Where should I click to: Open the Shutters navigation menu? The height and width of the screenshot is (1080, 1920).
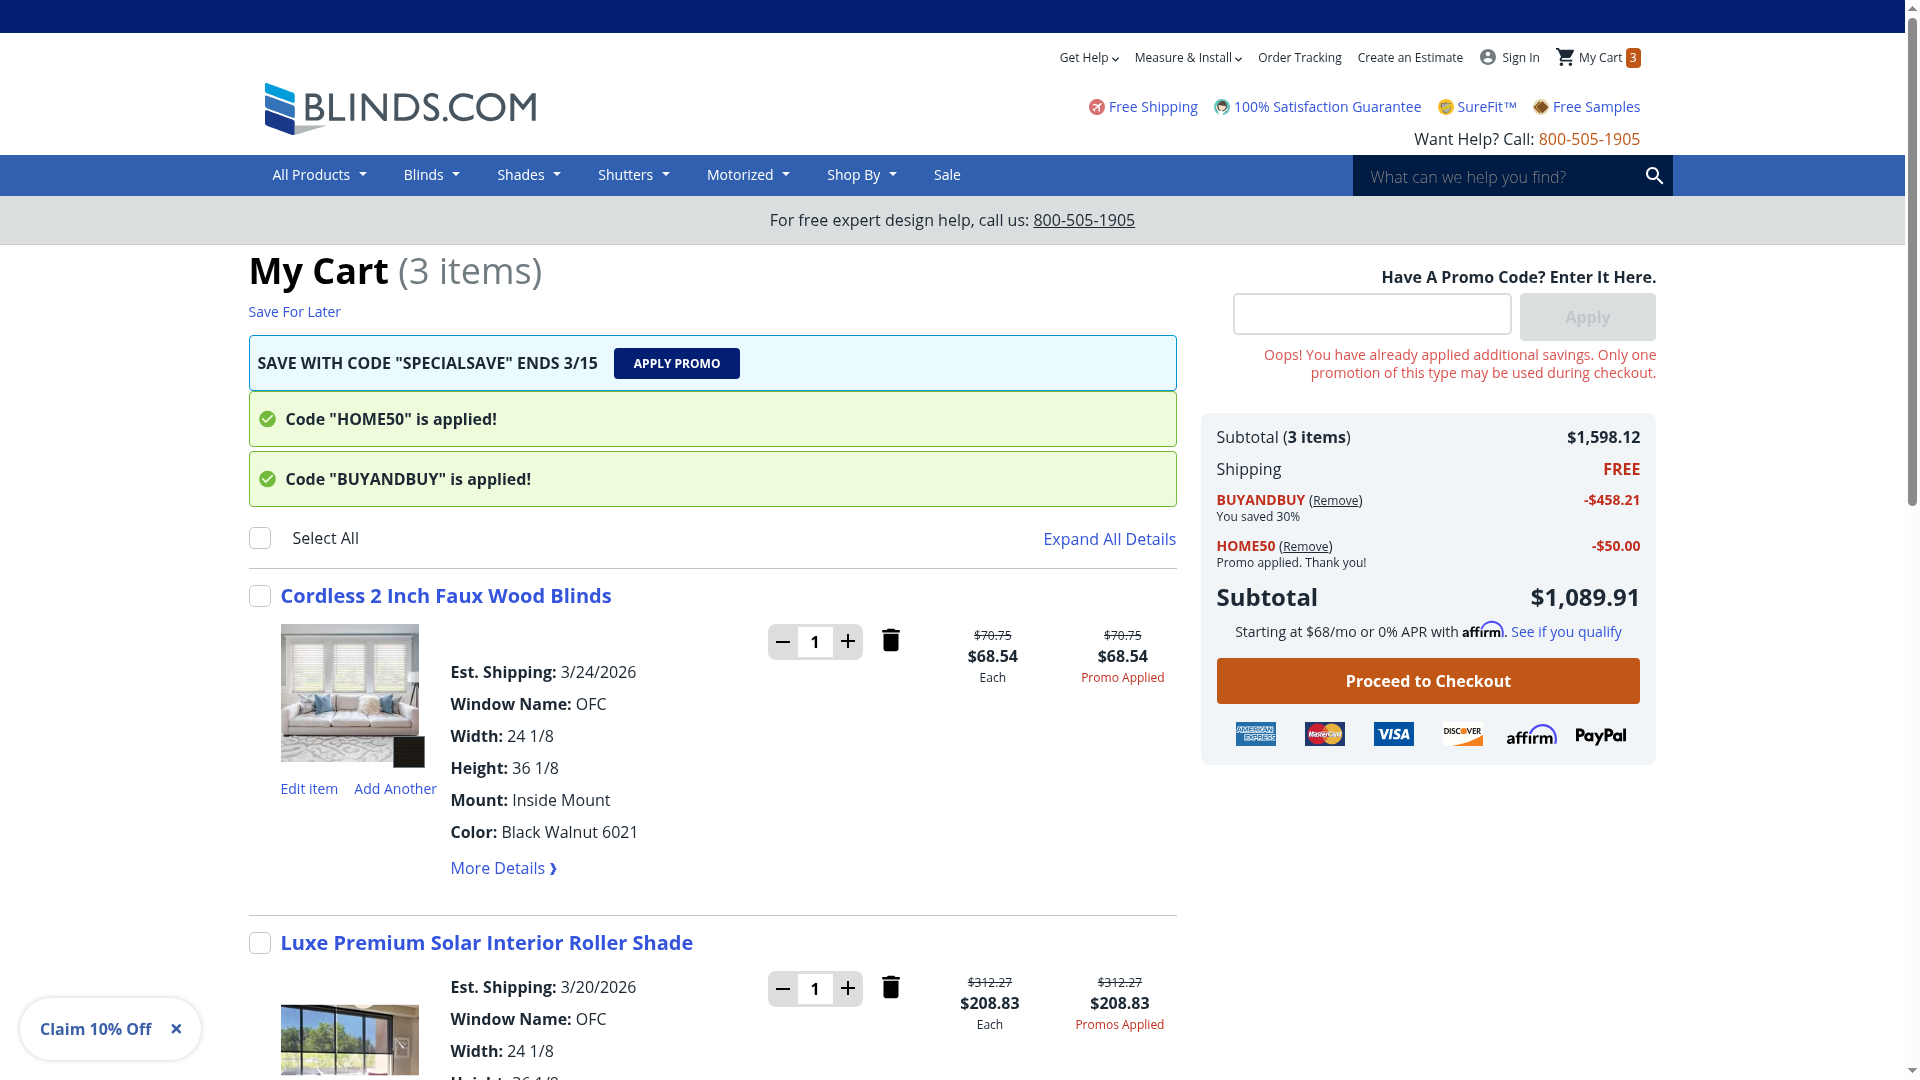633,175
